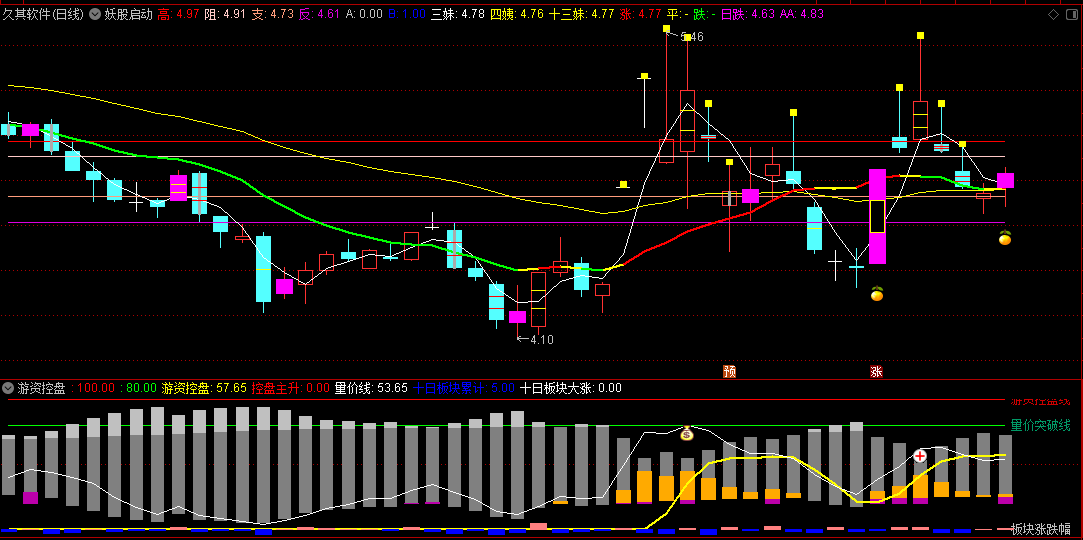Click the 支: 4.73 value
Viewport: 1083px width, 540px height.
click(x=272, y=14)
